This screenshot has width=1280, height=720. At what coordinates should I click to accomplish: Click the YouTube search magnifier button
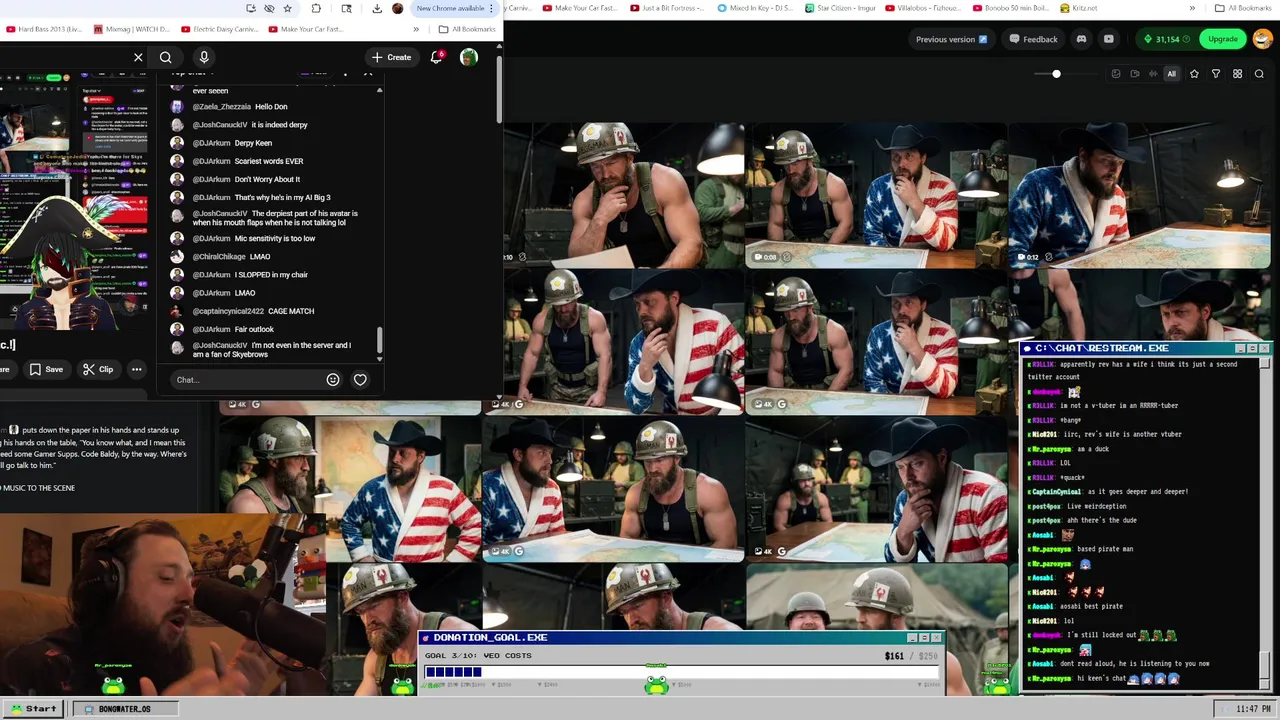[x=166, y=57]
